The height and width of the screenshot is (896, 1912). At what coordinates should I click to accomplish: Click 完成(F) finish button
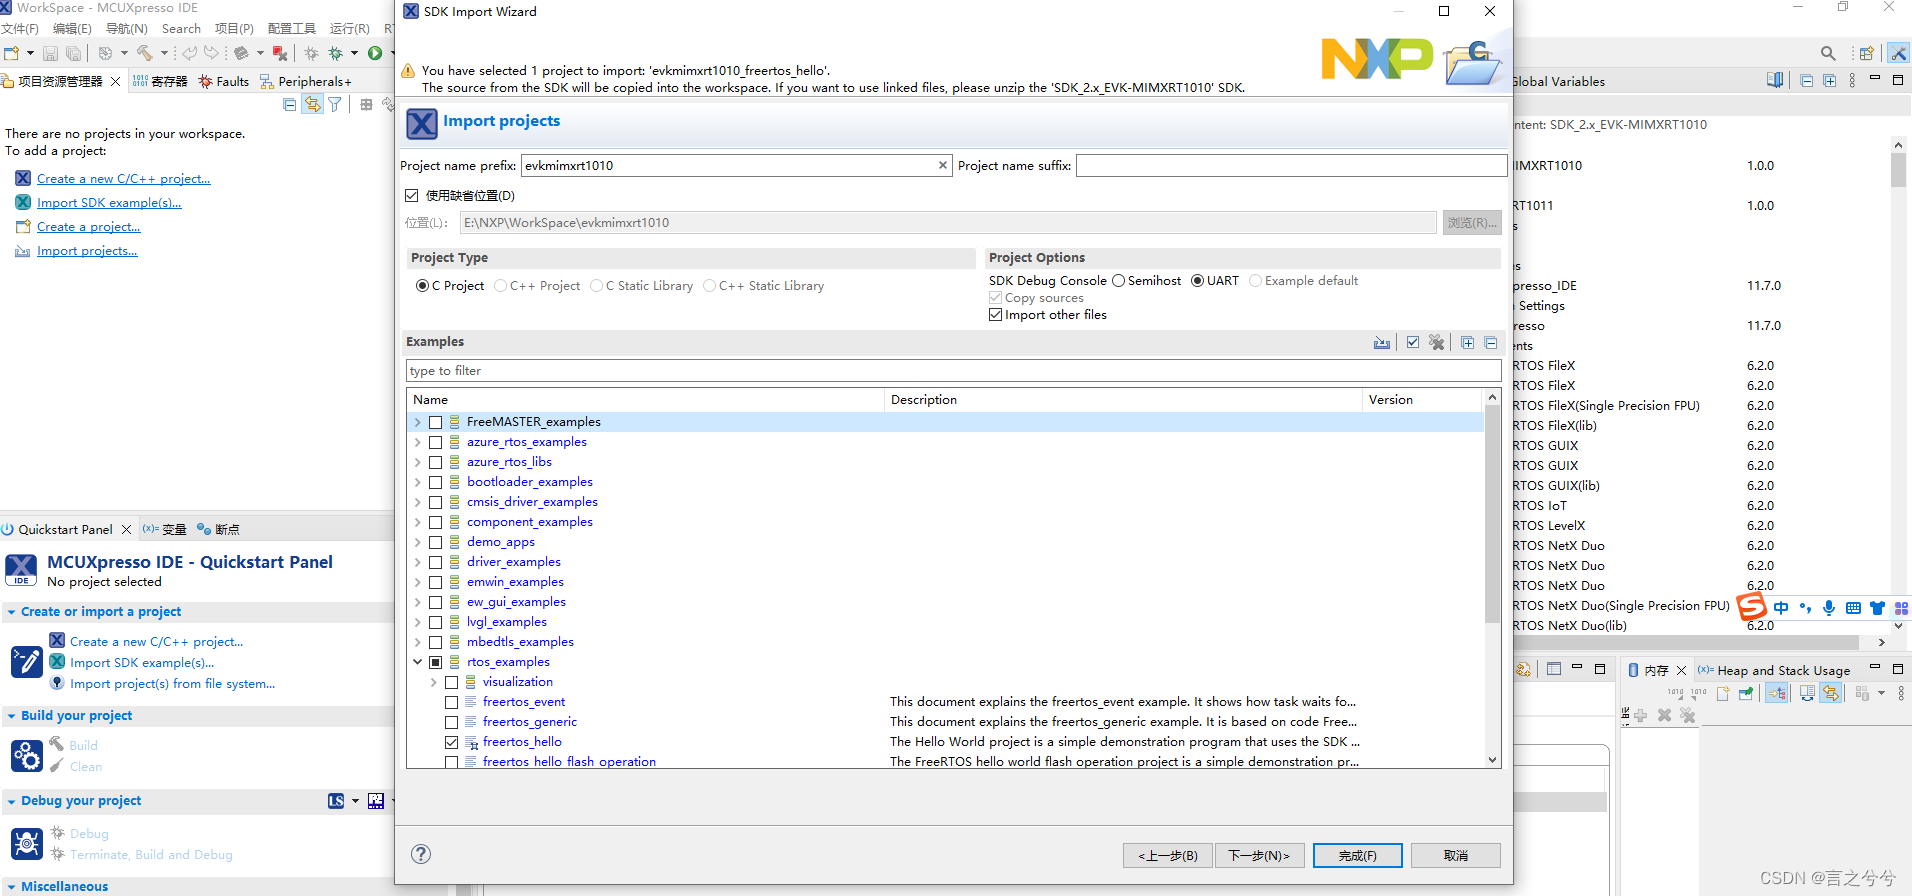[1357, 855]
